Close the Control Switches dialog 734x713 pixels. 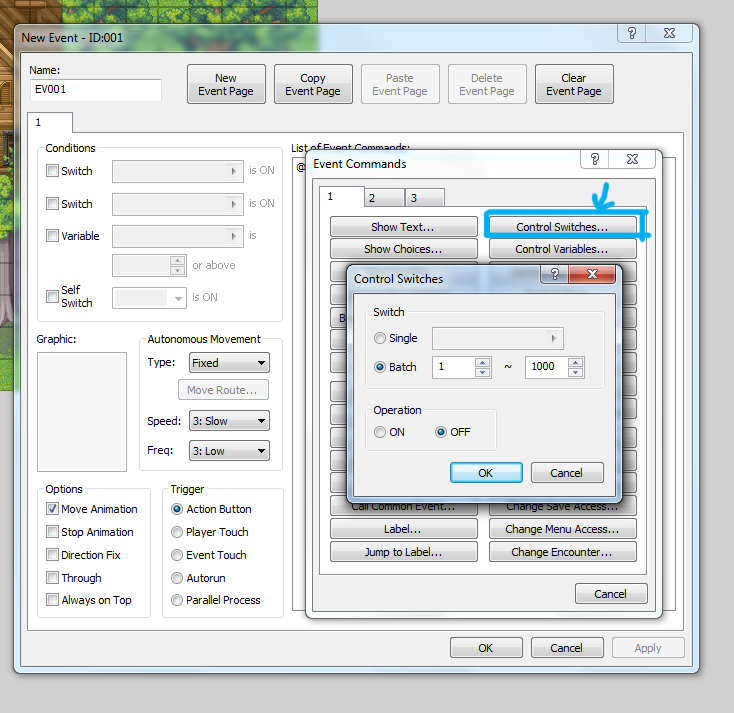click(x=591, y=276)
